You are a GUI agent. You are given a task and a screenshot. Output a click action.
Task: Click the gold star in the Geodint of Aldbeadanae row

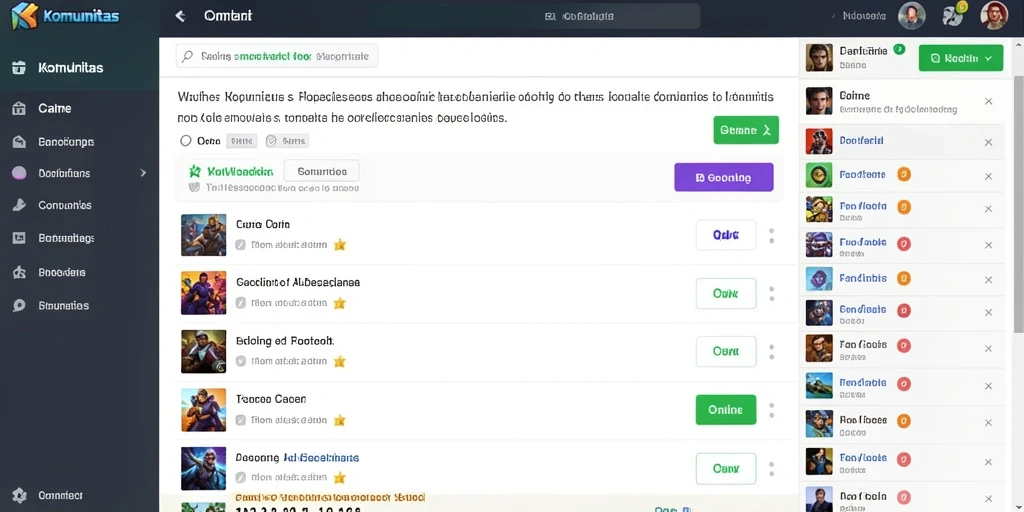[339, 303]
